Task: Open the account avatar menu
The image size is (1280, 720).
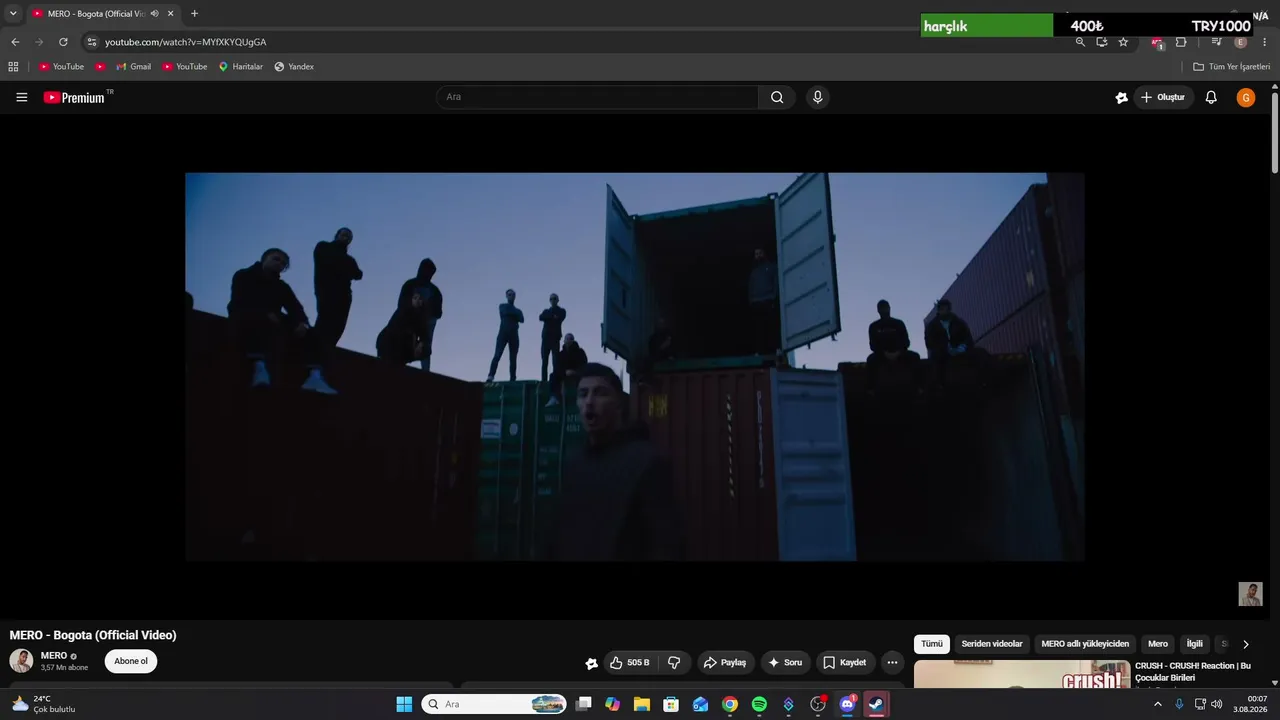Action: click(x=1246, y=97)
